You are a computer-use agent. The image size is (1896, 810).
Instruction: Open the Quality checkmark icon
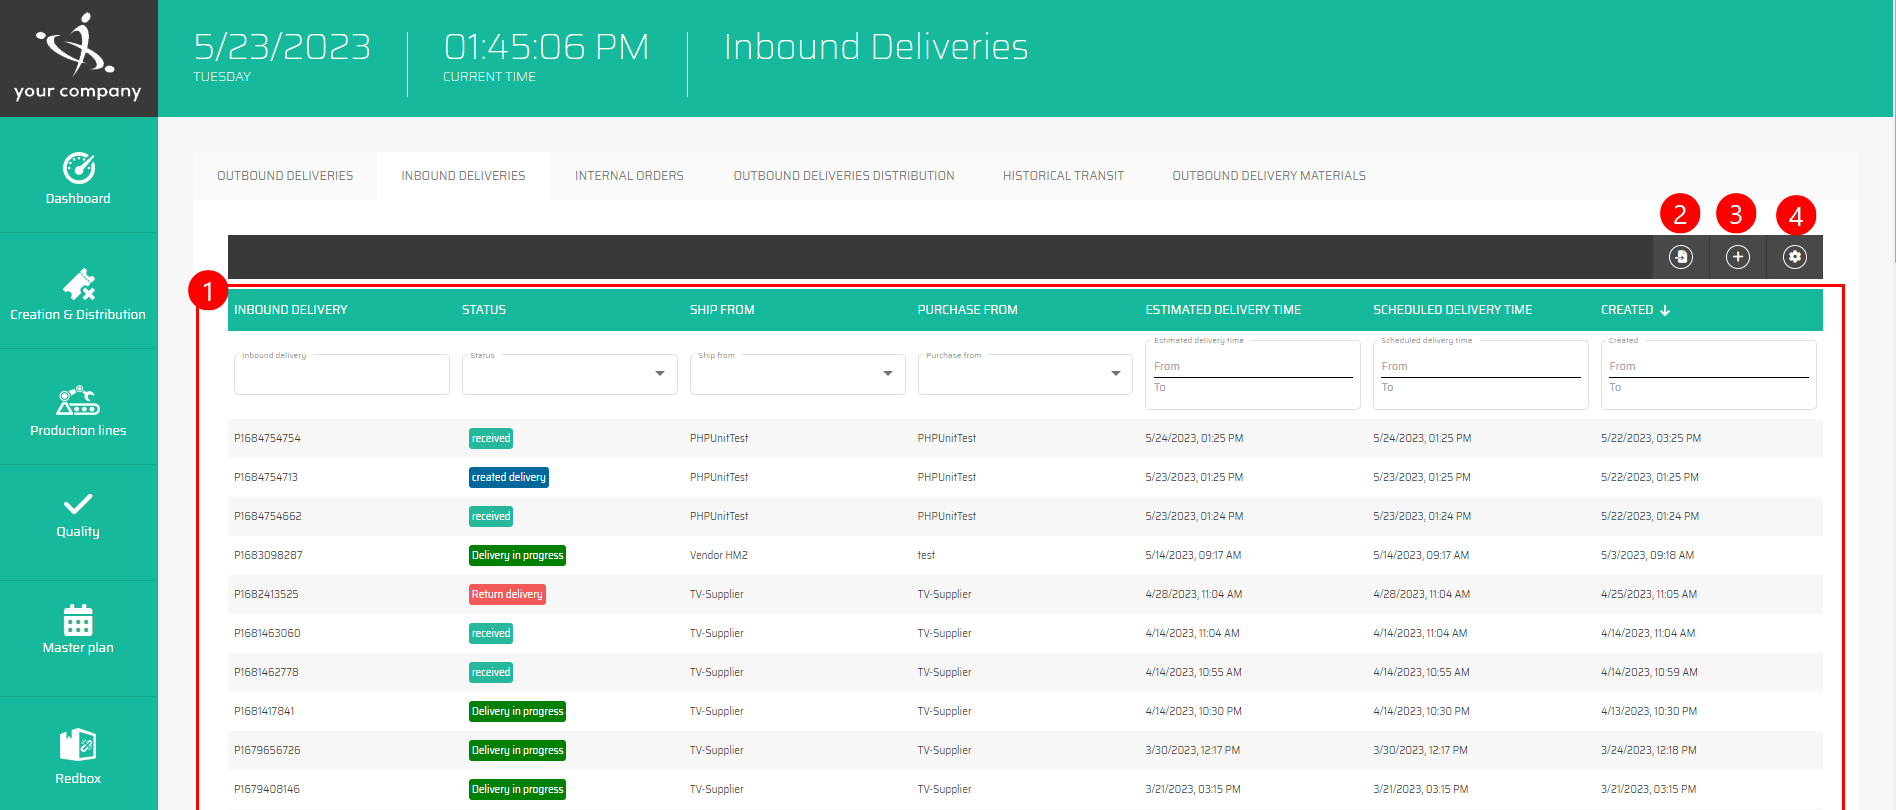(x=78, y=504)
